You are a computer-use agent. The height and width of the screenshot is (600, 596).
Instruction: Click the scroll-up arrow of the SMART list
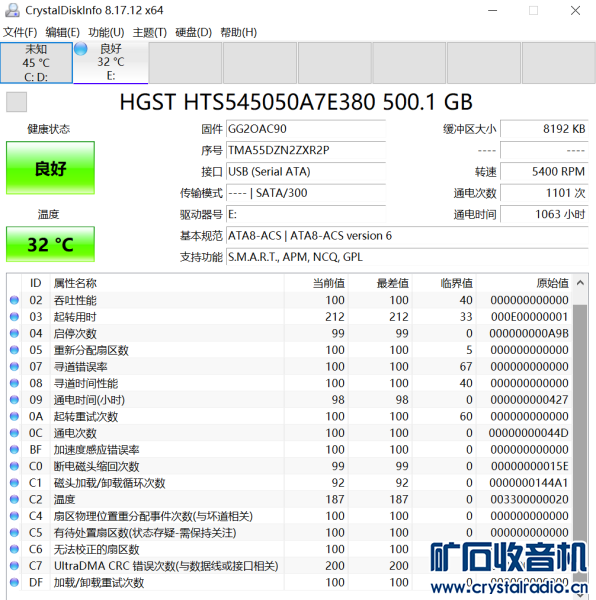click(x=580, y=283)
